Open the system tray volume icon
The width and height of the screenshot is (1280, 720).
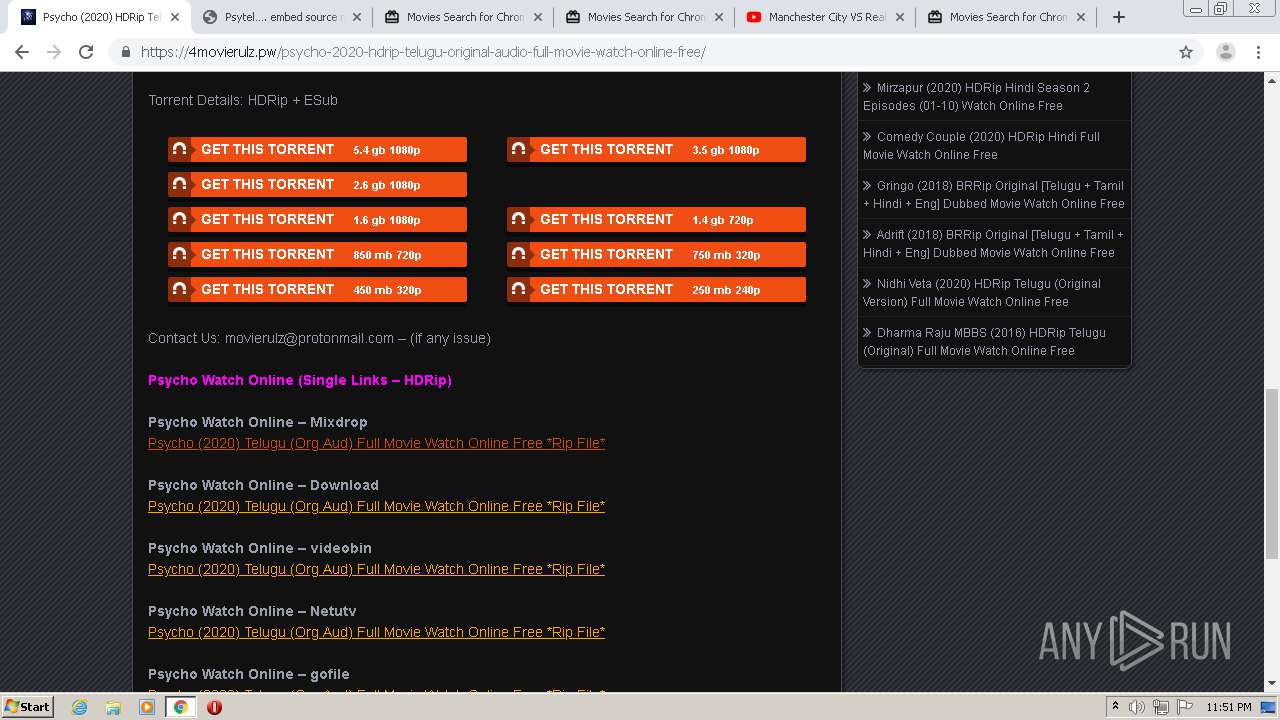point(1137,707)
